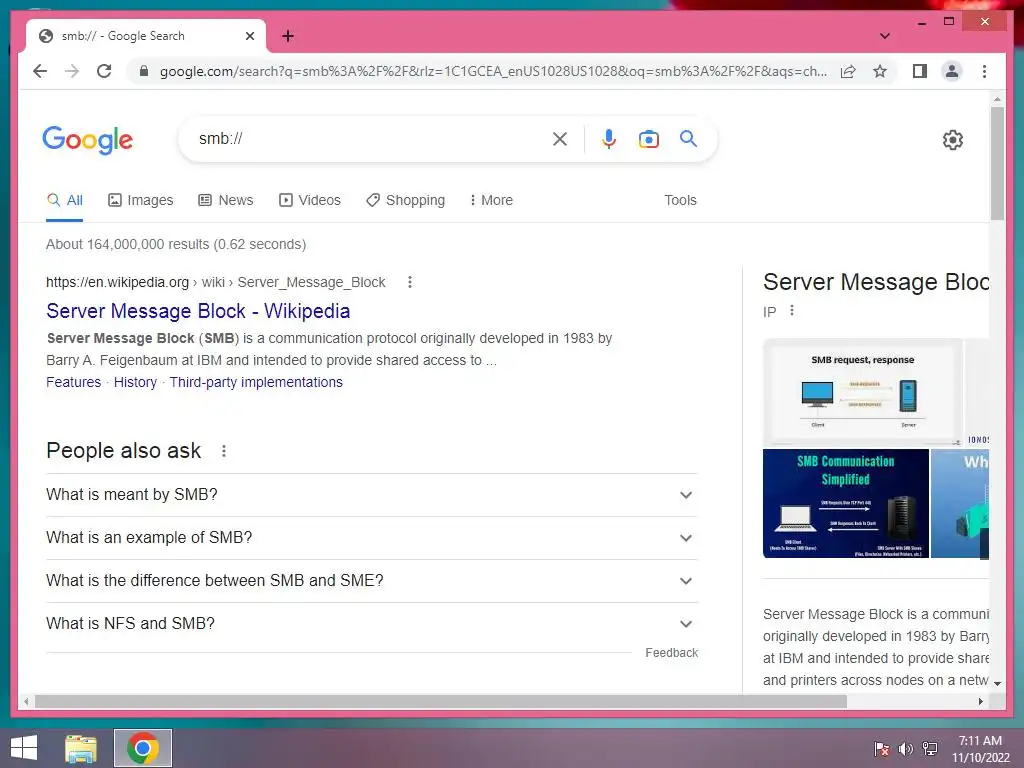Screen dimensions: 1024x768
Task: Expand "What is NFS and SMB?"
Action: [372, 624]
